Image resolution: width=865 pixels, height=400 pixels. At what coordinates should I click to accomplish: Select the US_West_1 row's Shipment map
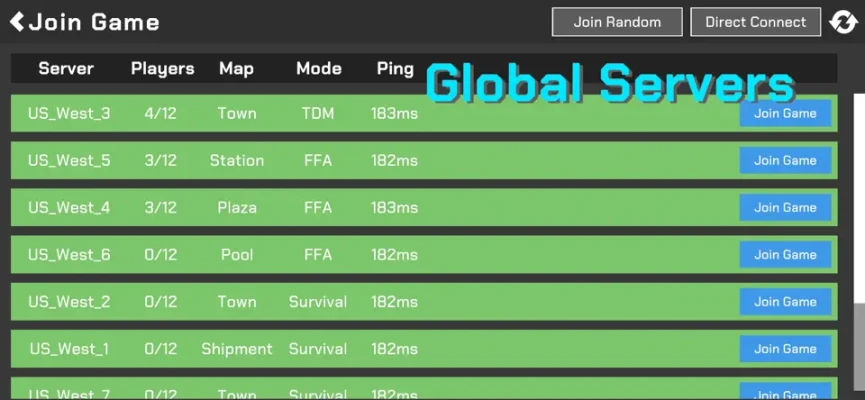coord(236,349)
